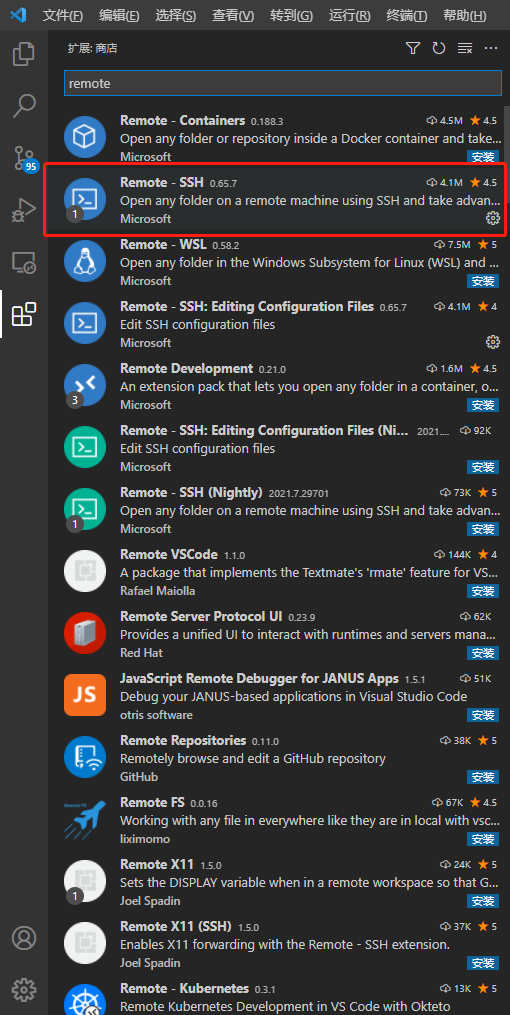Open gear menu for SSH Editing Configuration Files

(x=493, y=342)
